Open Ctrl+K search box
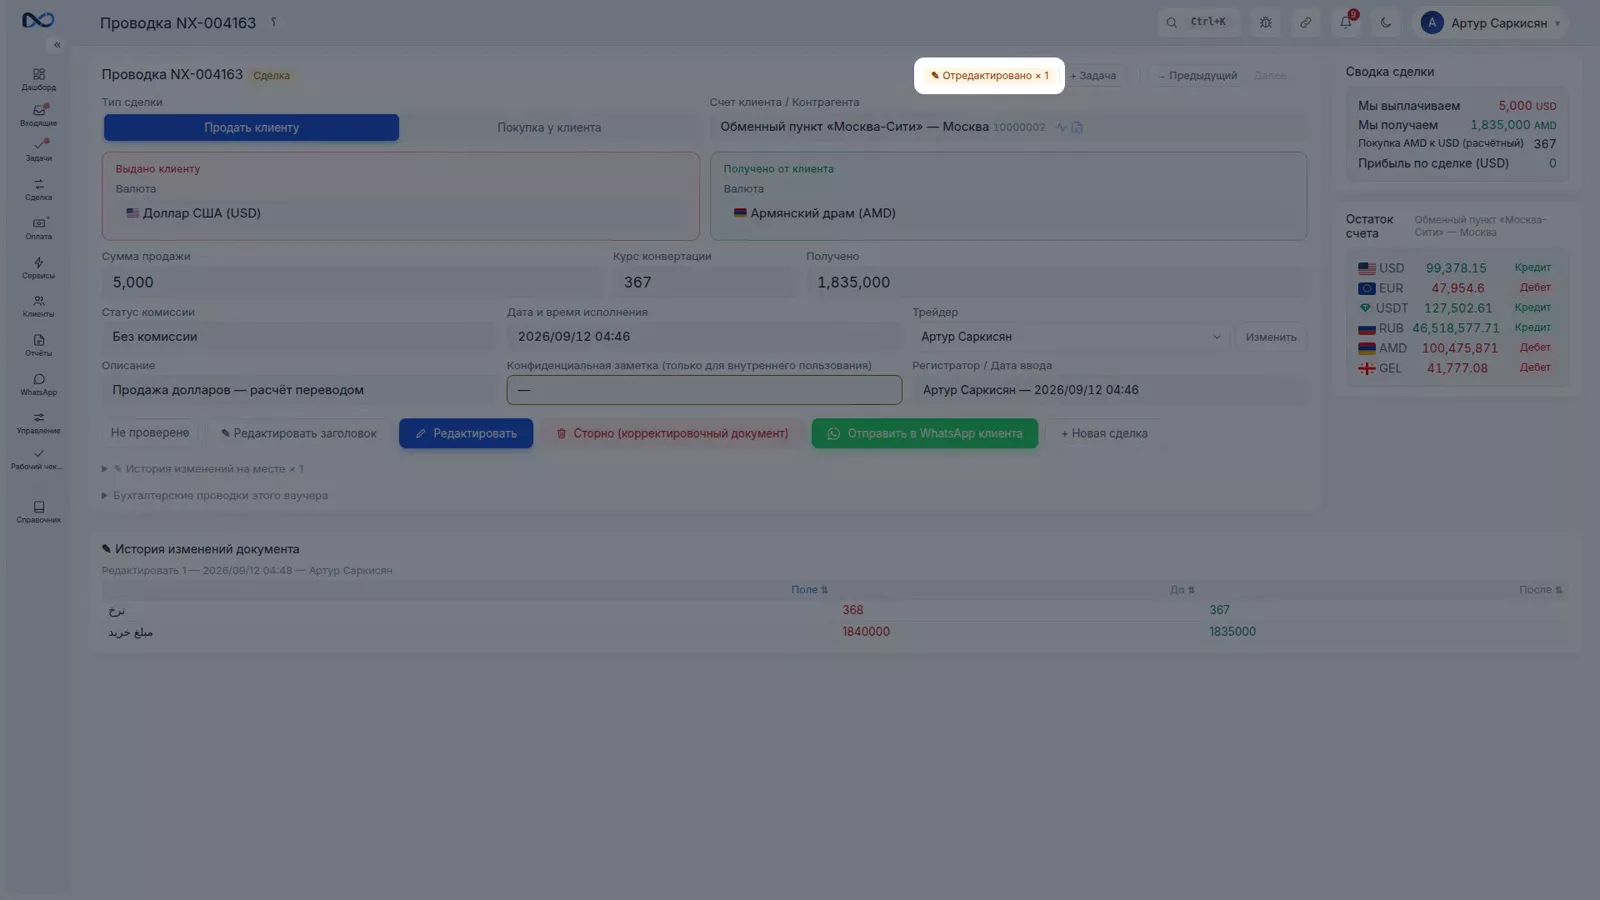Screen dimensions: 1600x900 click(1198, 22)
